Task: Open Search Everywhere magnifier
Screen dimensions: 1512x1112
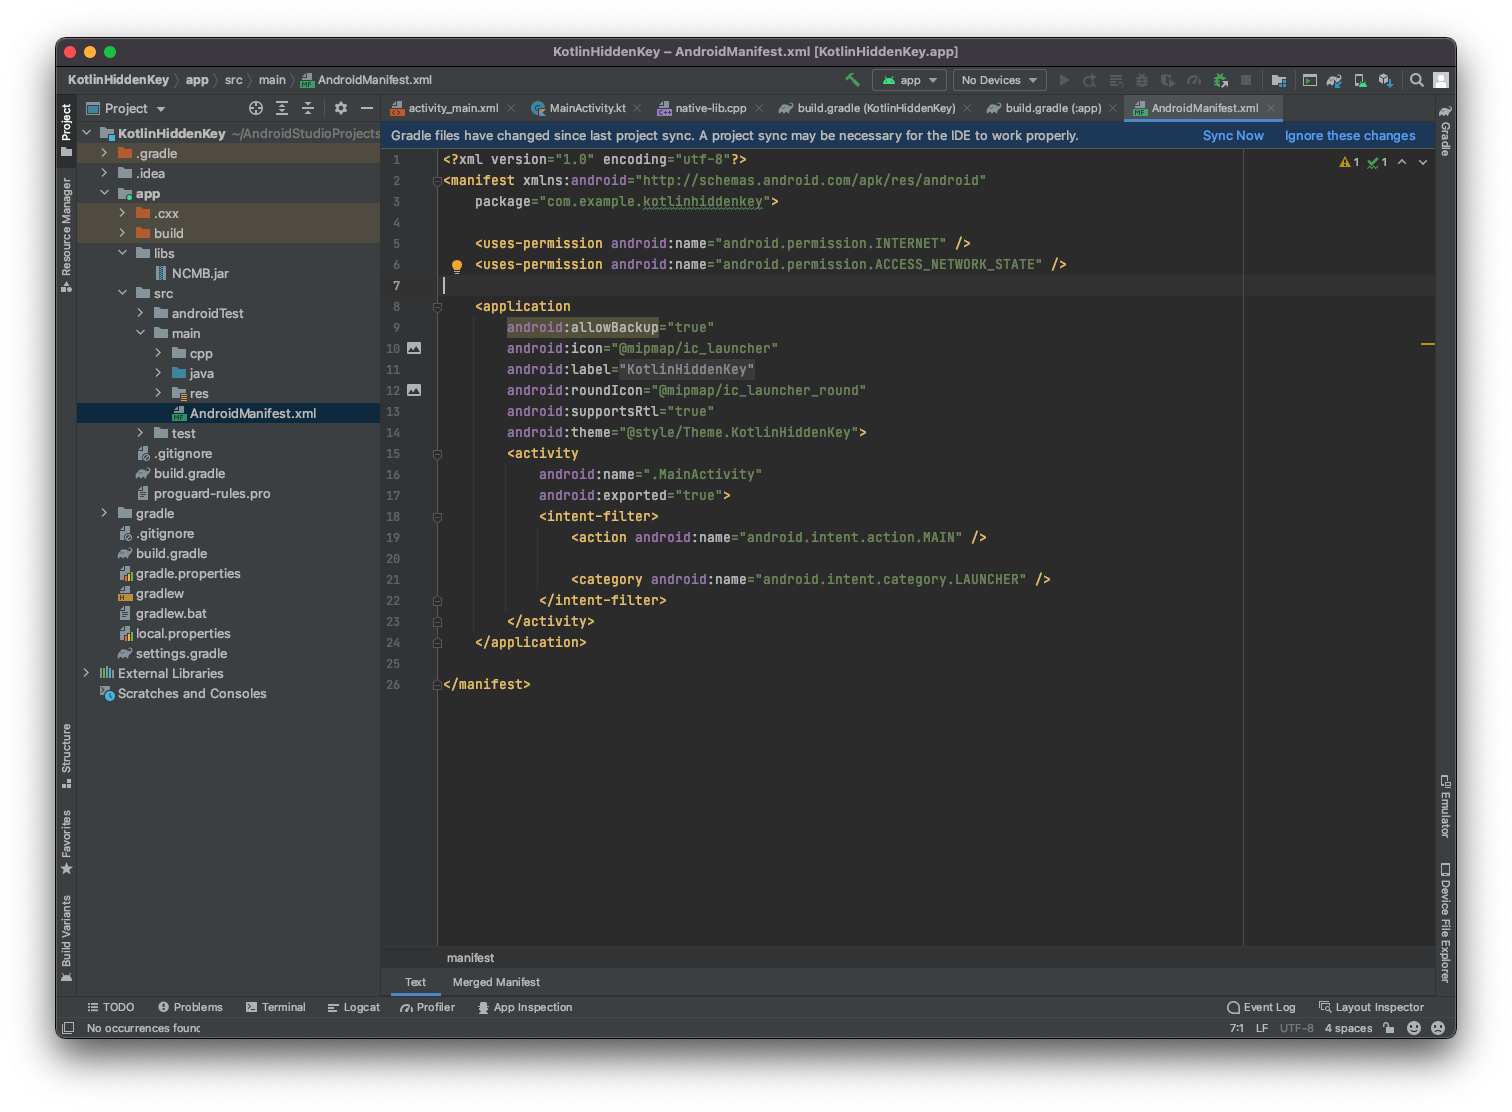Action: [x=1417, y=80]
